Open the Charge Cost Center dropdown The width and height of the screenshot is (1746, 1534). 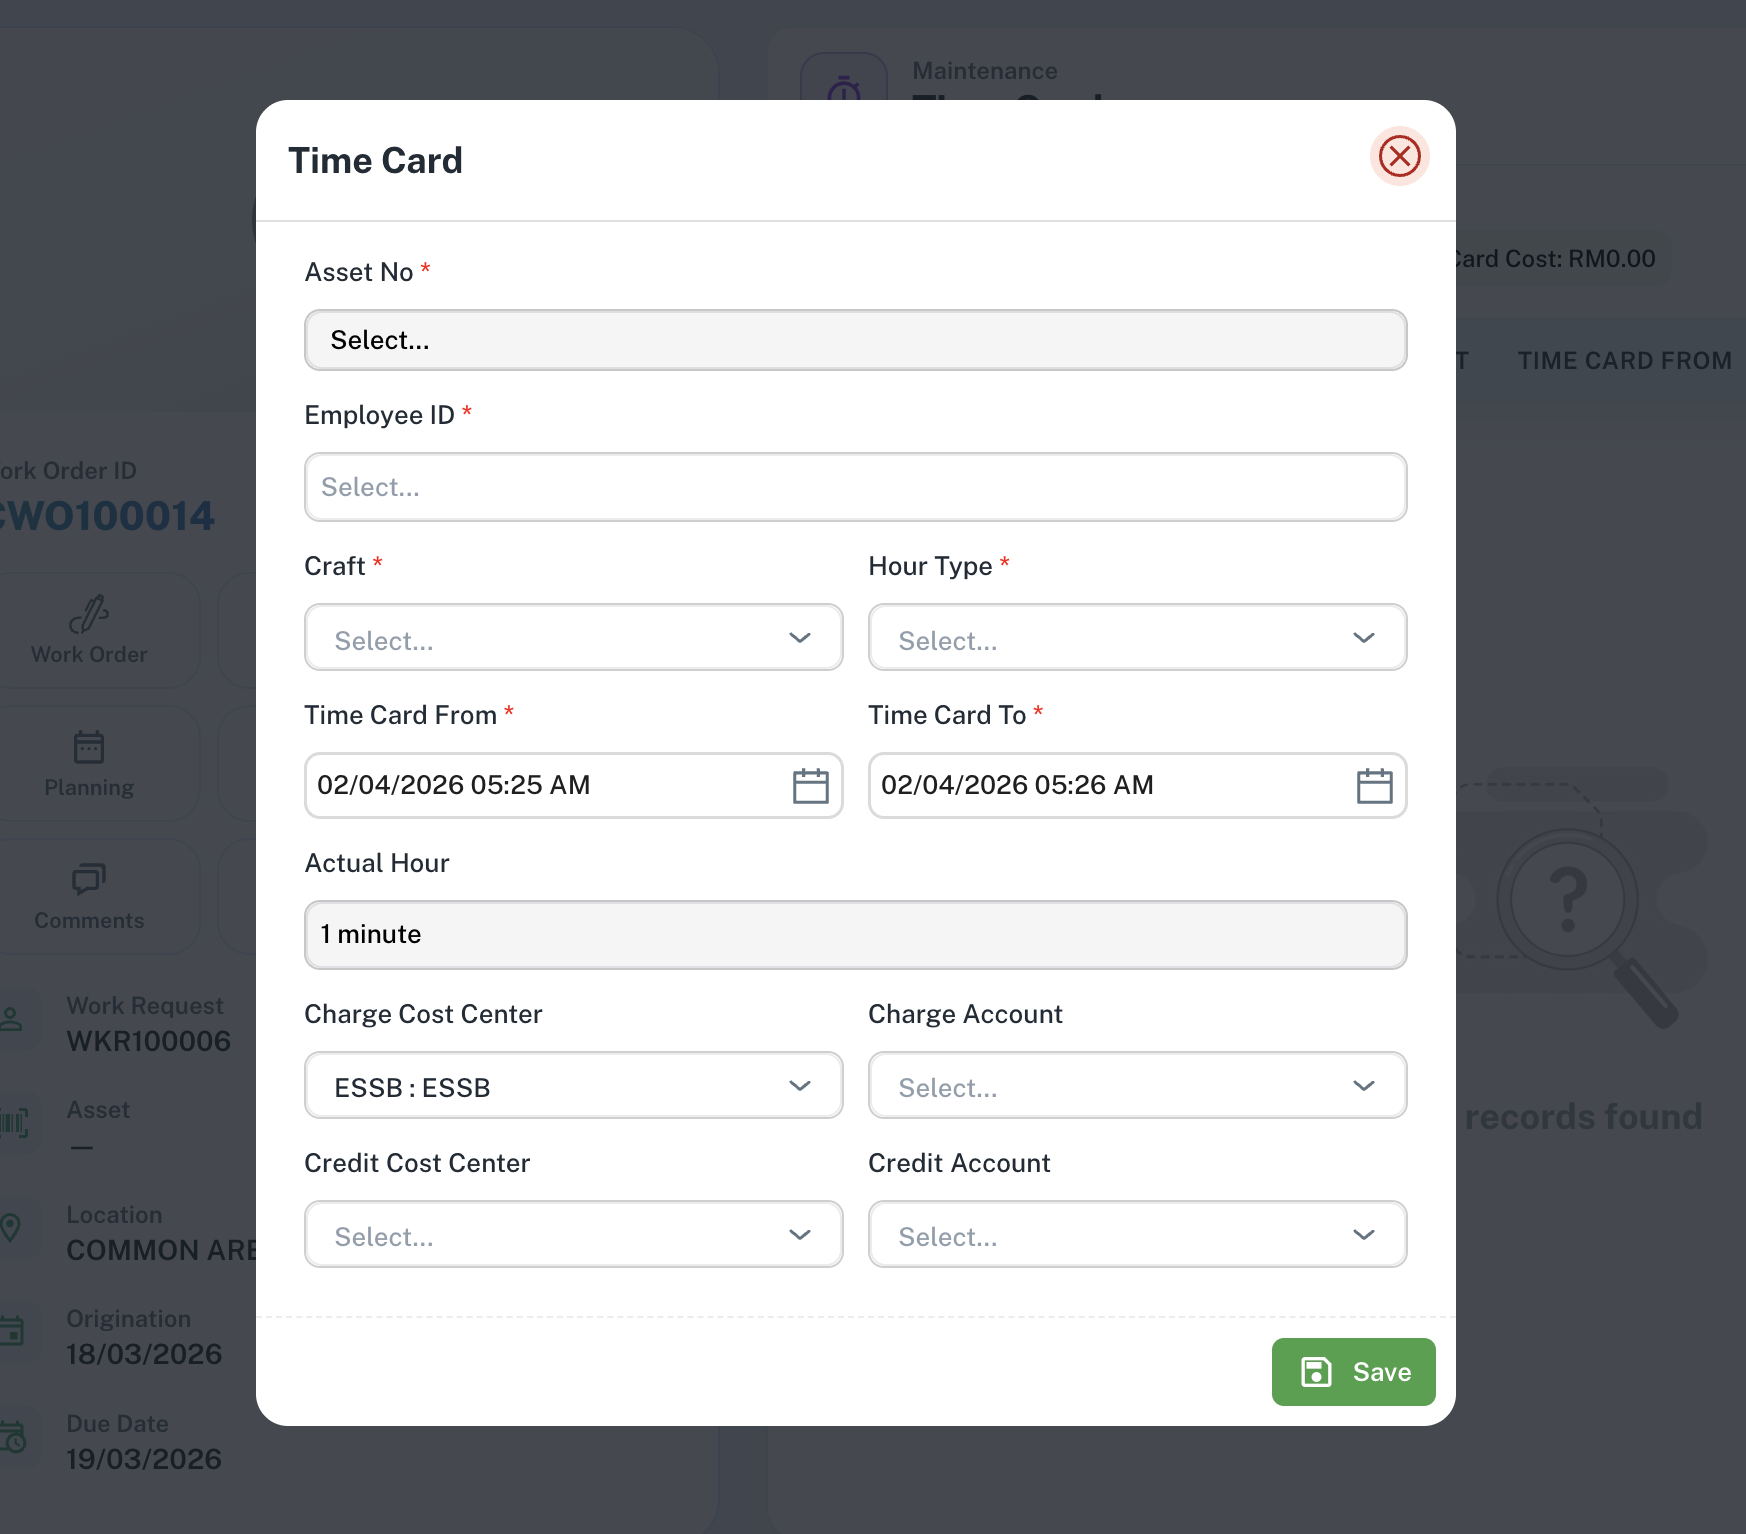pyautogui.click(x=573, y=1086)
